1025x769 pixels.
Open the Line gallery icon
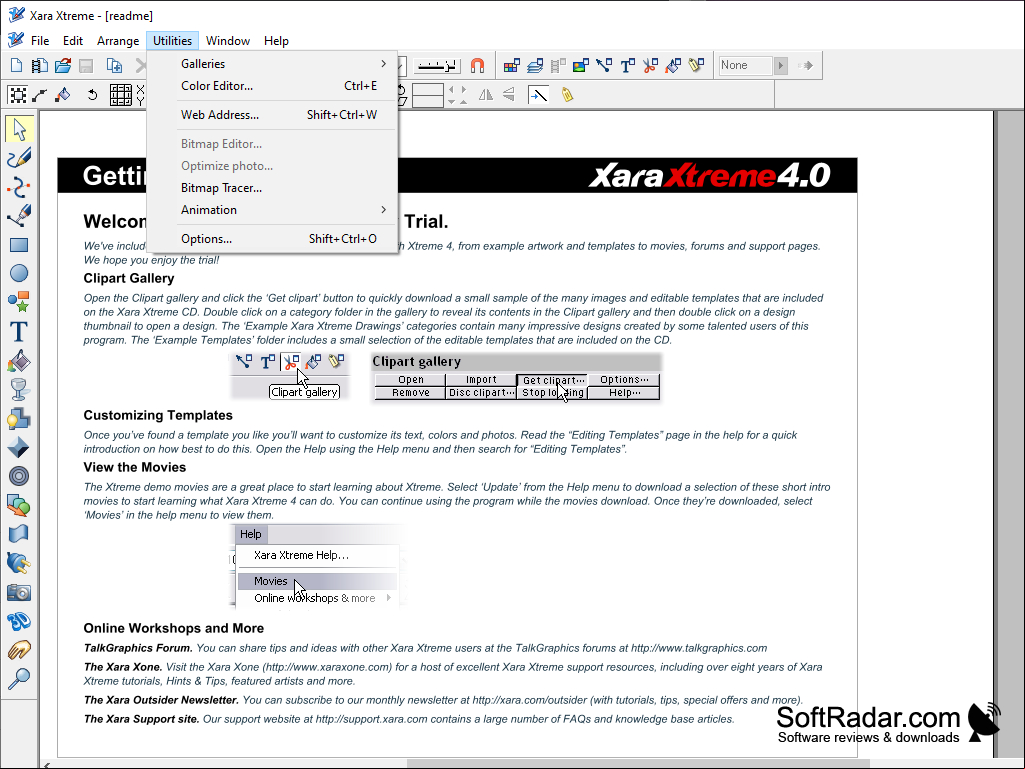[x=604, y=65]
